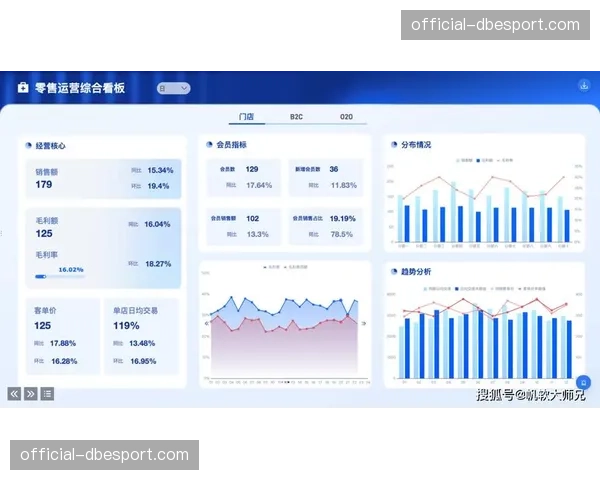Click the 毛利率 progress bar
The height and width of the screenshot is (480, 600).
[x=60, y=276]
